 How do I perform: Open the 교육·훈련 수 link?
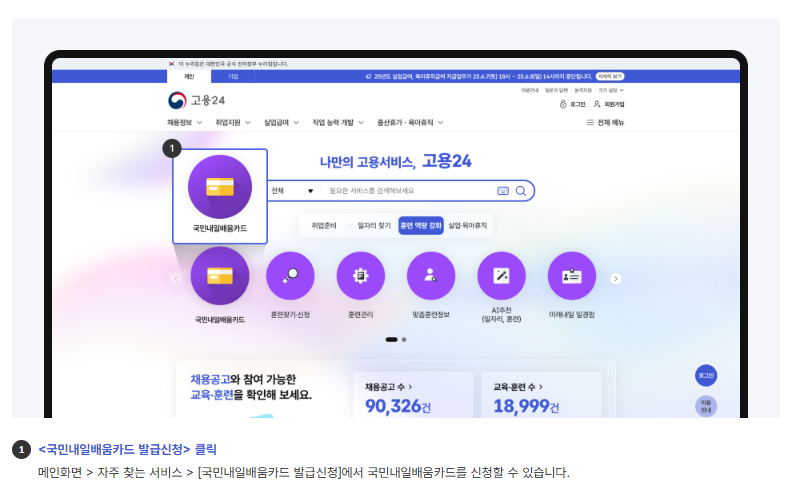click(x=518, y=387)
